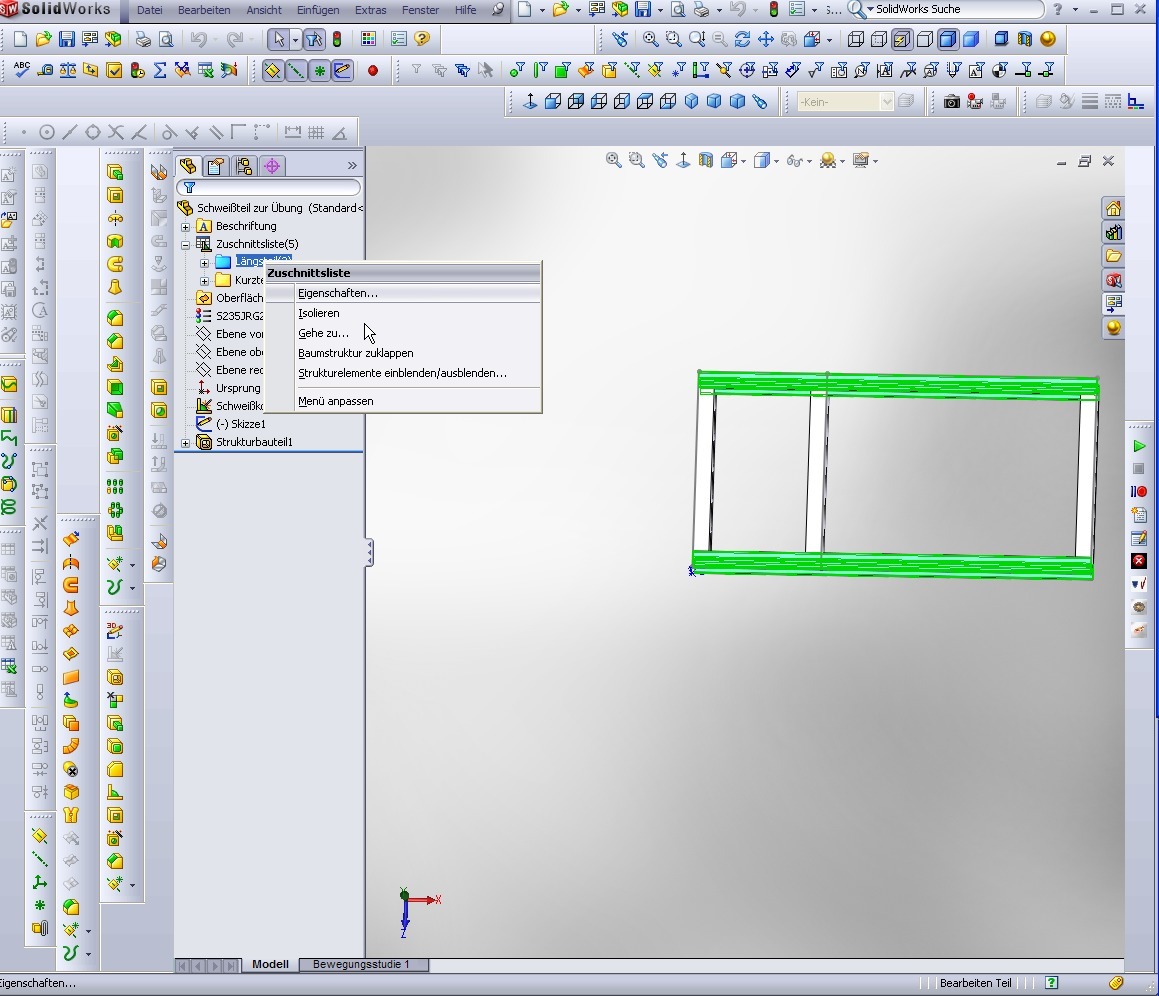Click the Section View icon in the viewport toolbar
The image size is (1159, 996).
[x=706, y=160]
